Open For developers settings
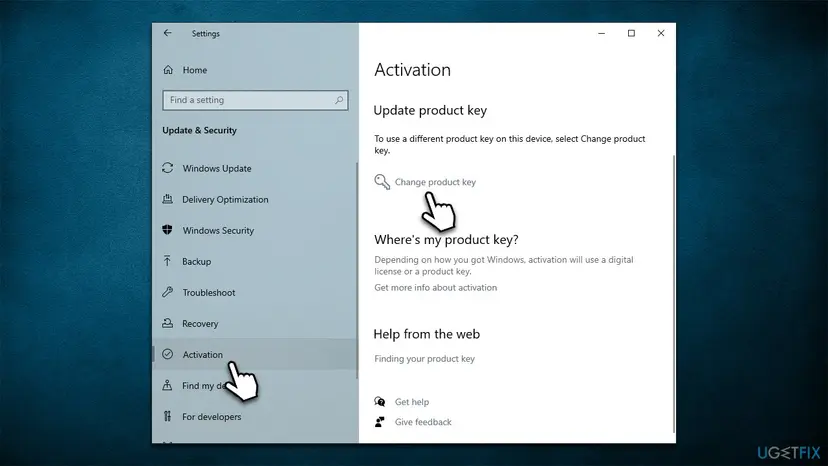Screen dimensions: 828x466 (x=211, y=417)
